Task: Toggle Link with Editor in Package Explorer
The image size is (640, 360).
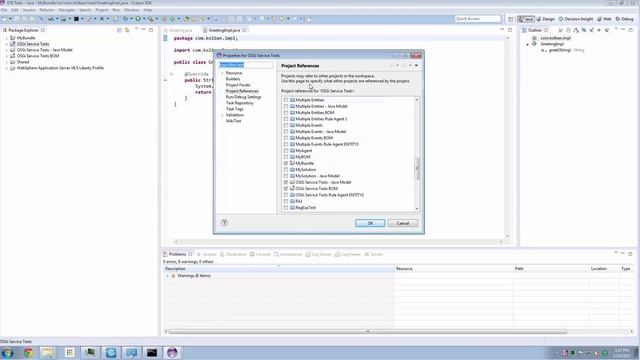Action: point(127,30)
